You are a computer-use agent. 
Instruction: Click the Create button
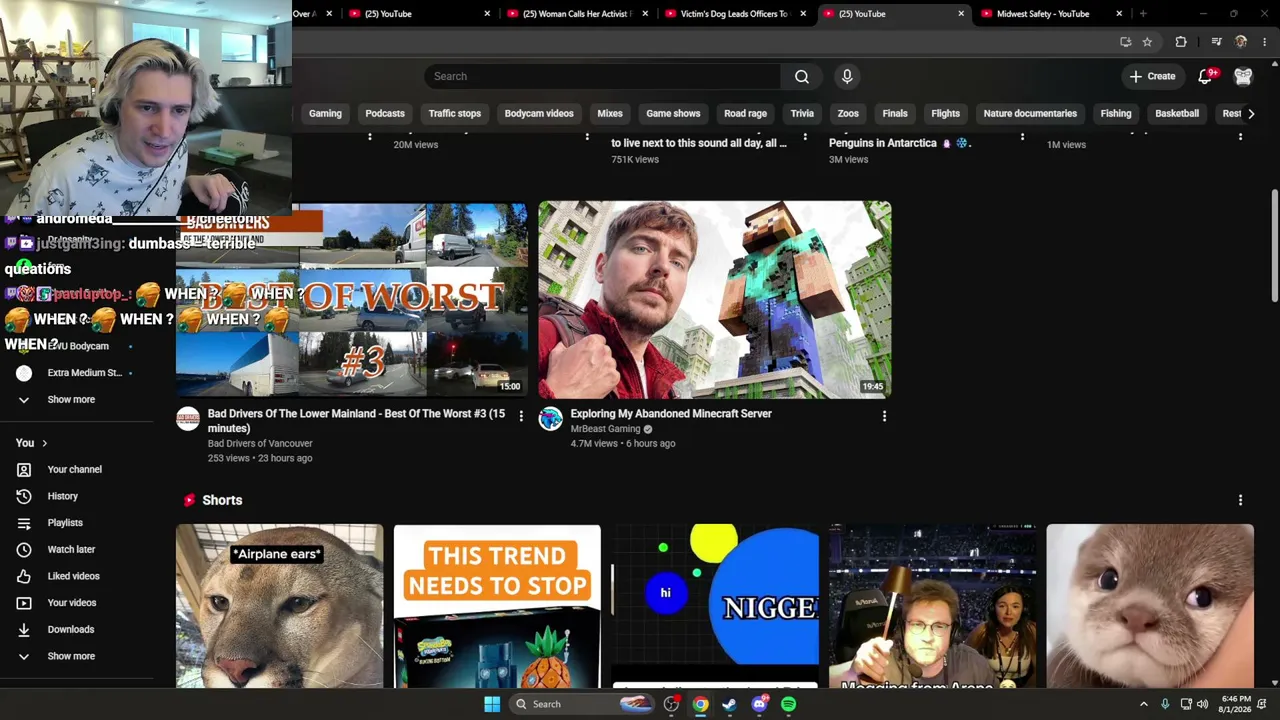pos(1152,76)
